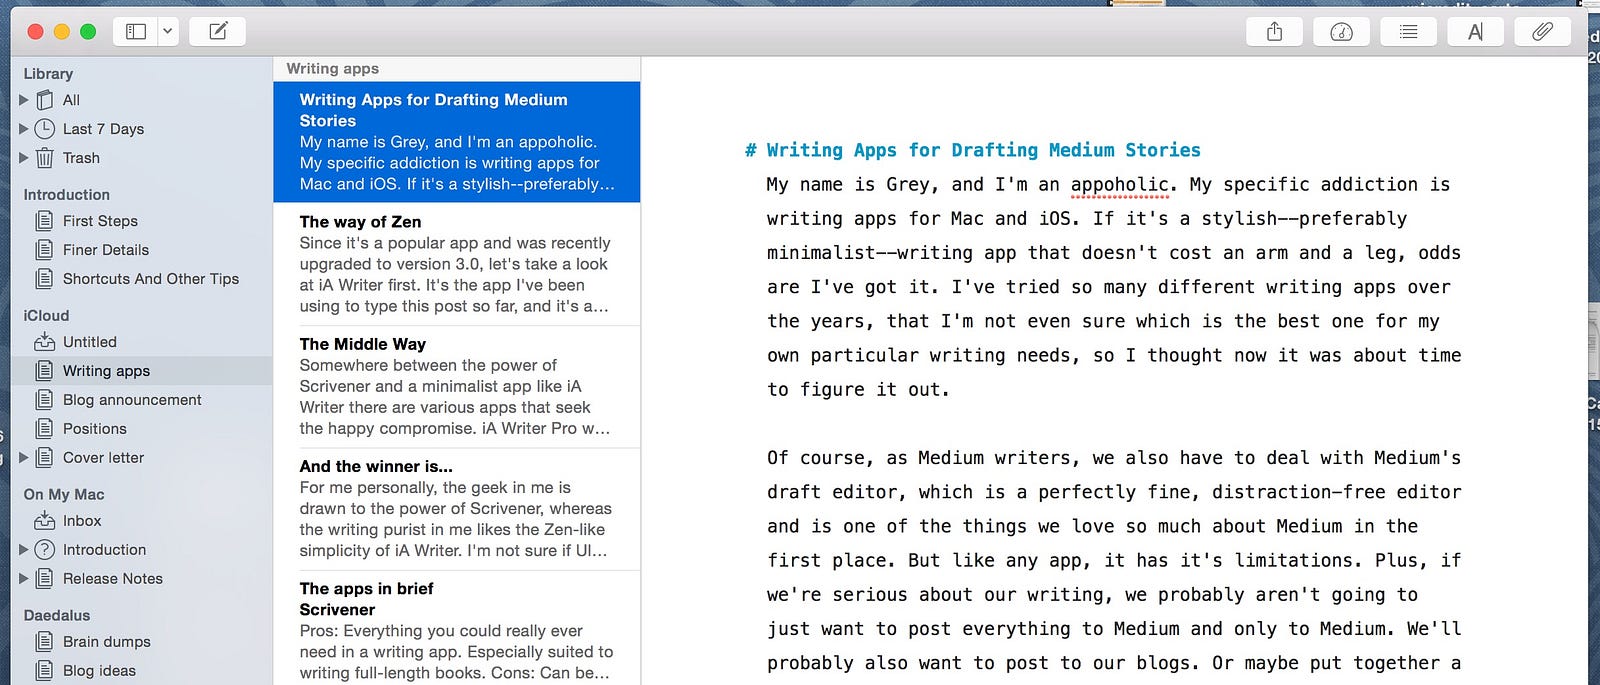Screen dimensions: 1600x685
Task: Click the editor heading 'Writing Apps for Drafting Medium Stories'
Action: tap(983, 150)
